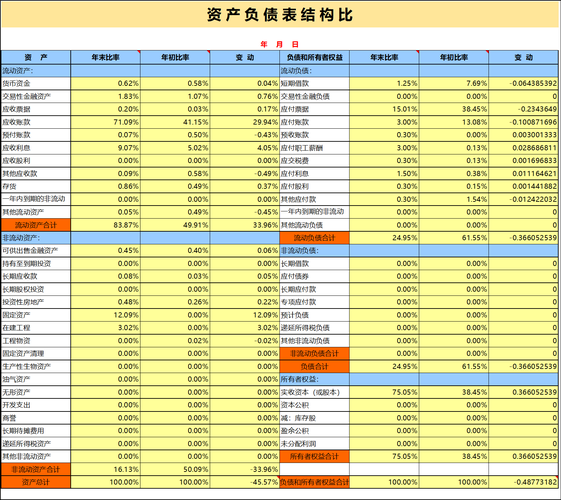This screenshot has width=561, height=500.
Task: Select the 流动负债: section cell
Action: 314,70
